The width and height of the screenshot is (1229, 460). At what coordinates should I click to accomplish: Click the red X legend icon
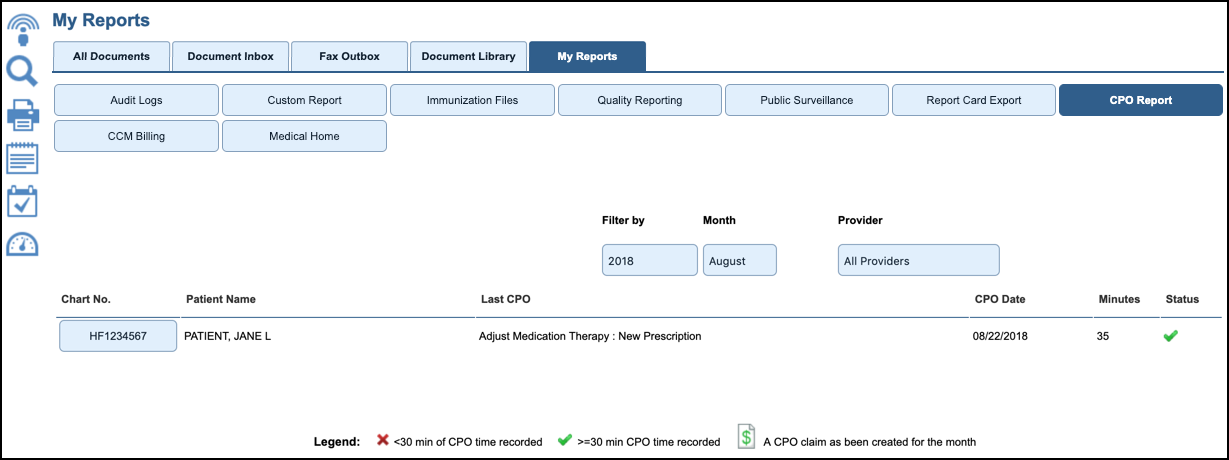(x=382, y=440)
